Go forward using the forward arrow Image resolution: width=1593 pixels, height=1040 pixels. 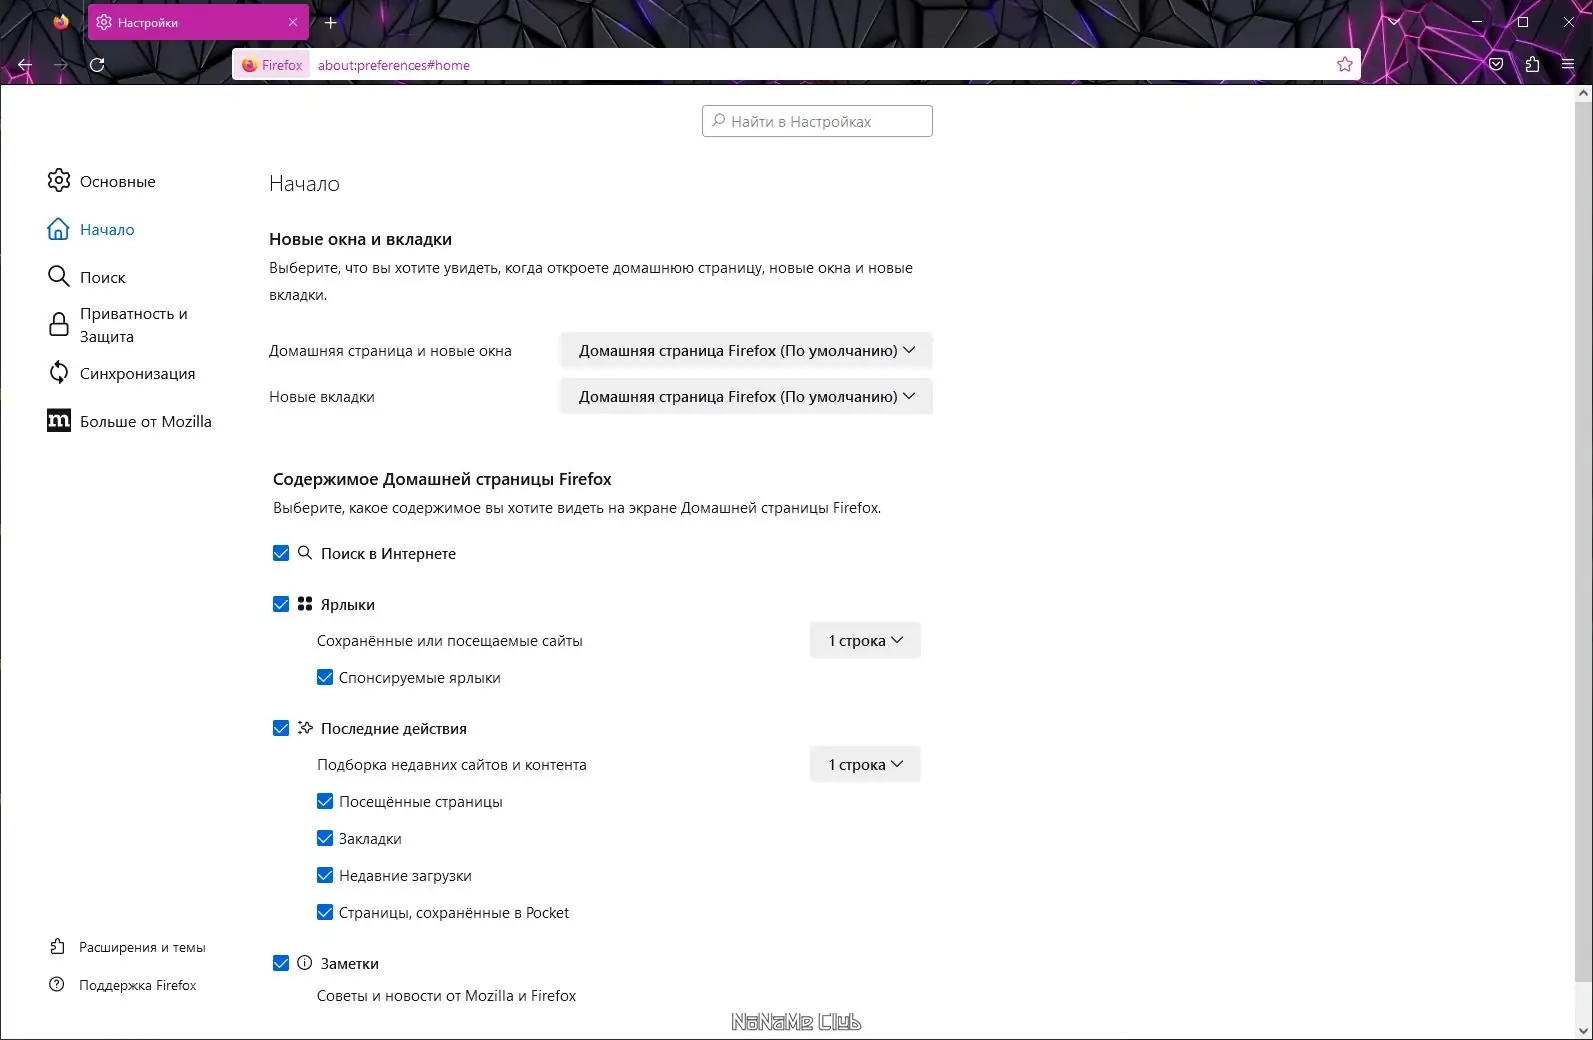pos(61,65)
